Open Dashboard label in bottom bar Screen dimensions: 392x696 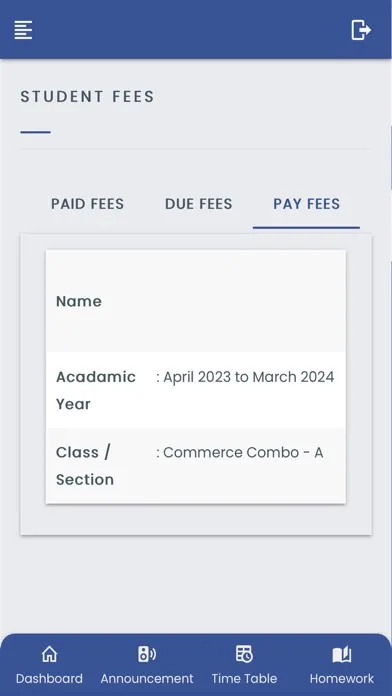tap(49, 678)
